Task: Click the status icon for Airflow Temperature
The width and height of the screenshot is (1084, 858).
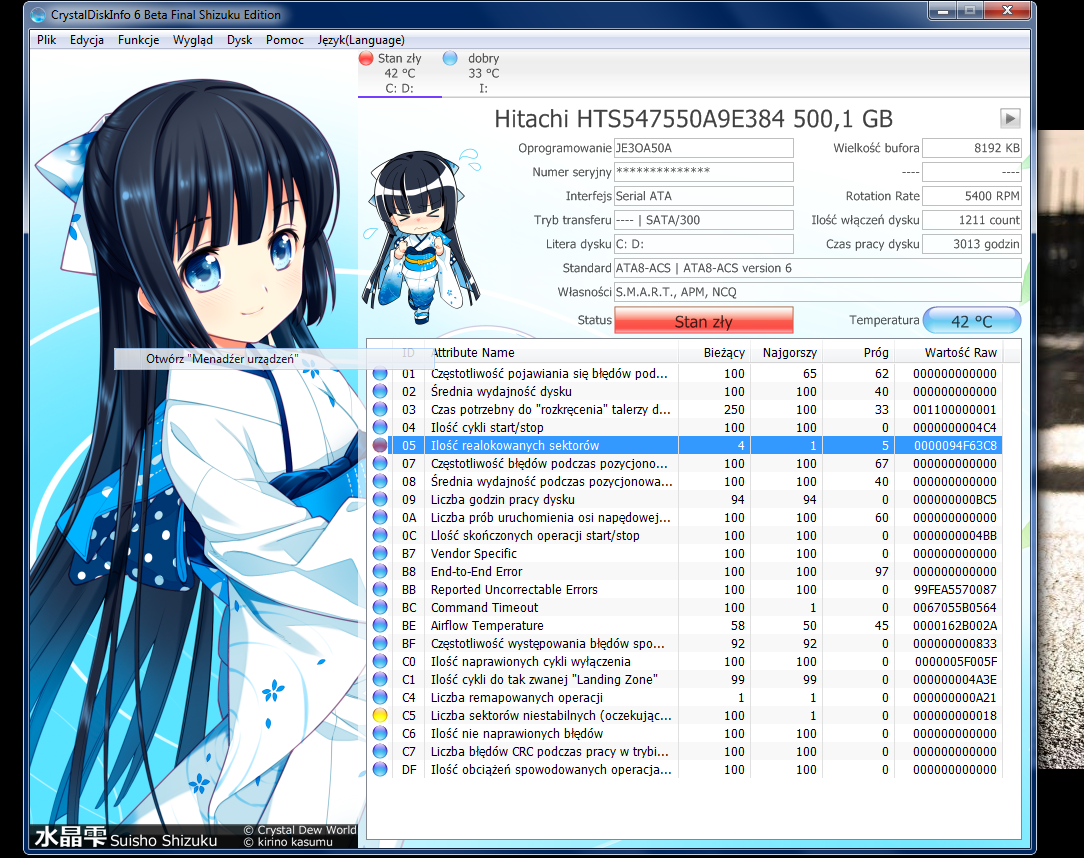Action: pos(380,625)
